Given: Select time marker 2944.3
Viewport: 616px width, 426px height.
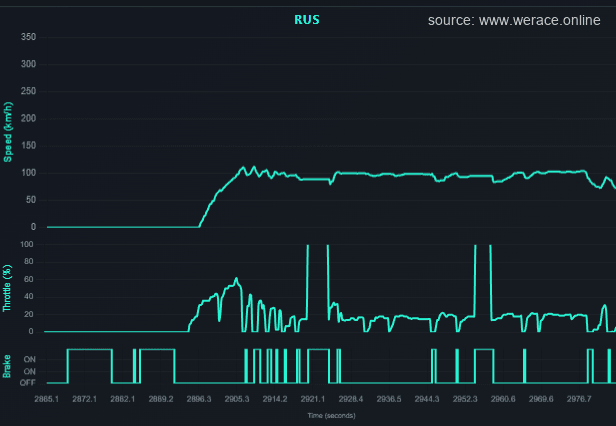Looking at the screenshot, I should click(427, 399).
